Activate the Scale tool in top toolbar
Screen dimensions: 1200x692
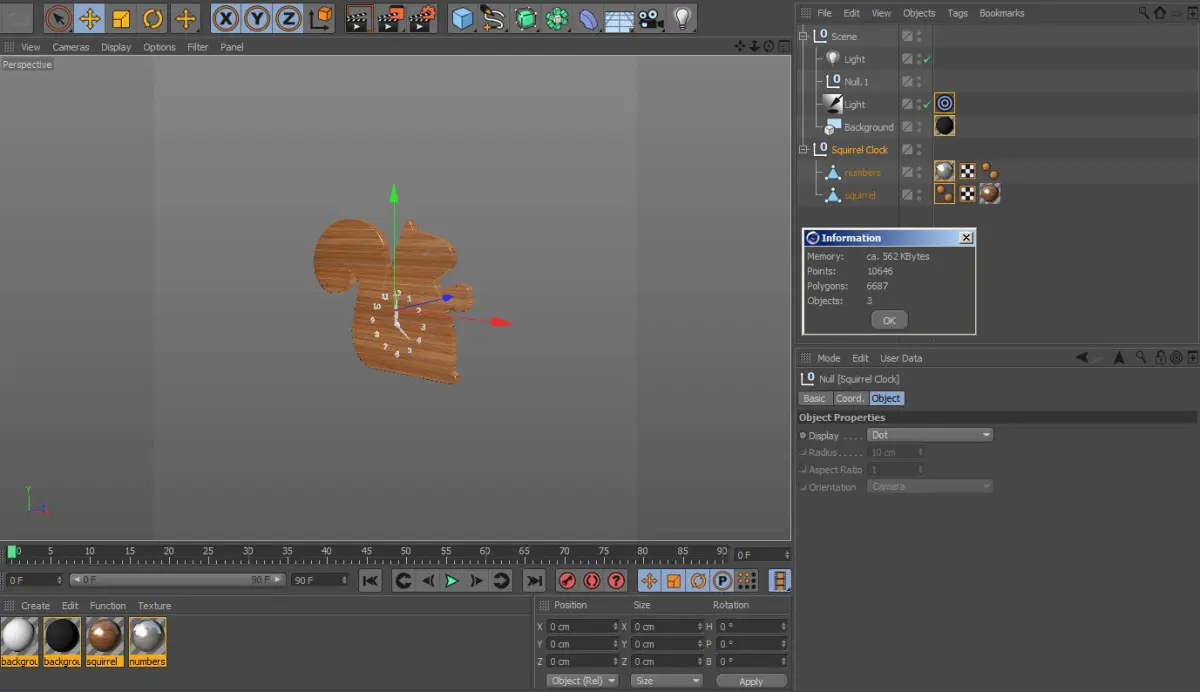121,18
